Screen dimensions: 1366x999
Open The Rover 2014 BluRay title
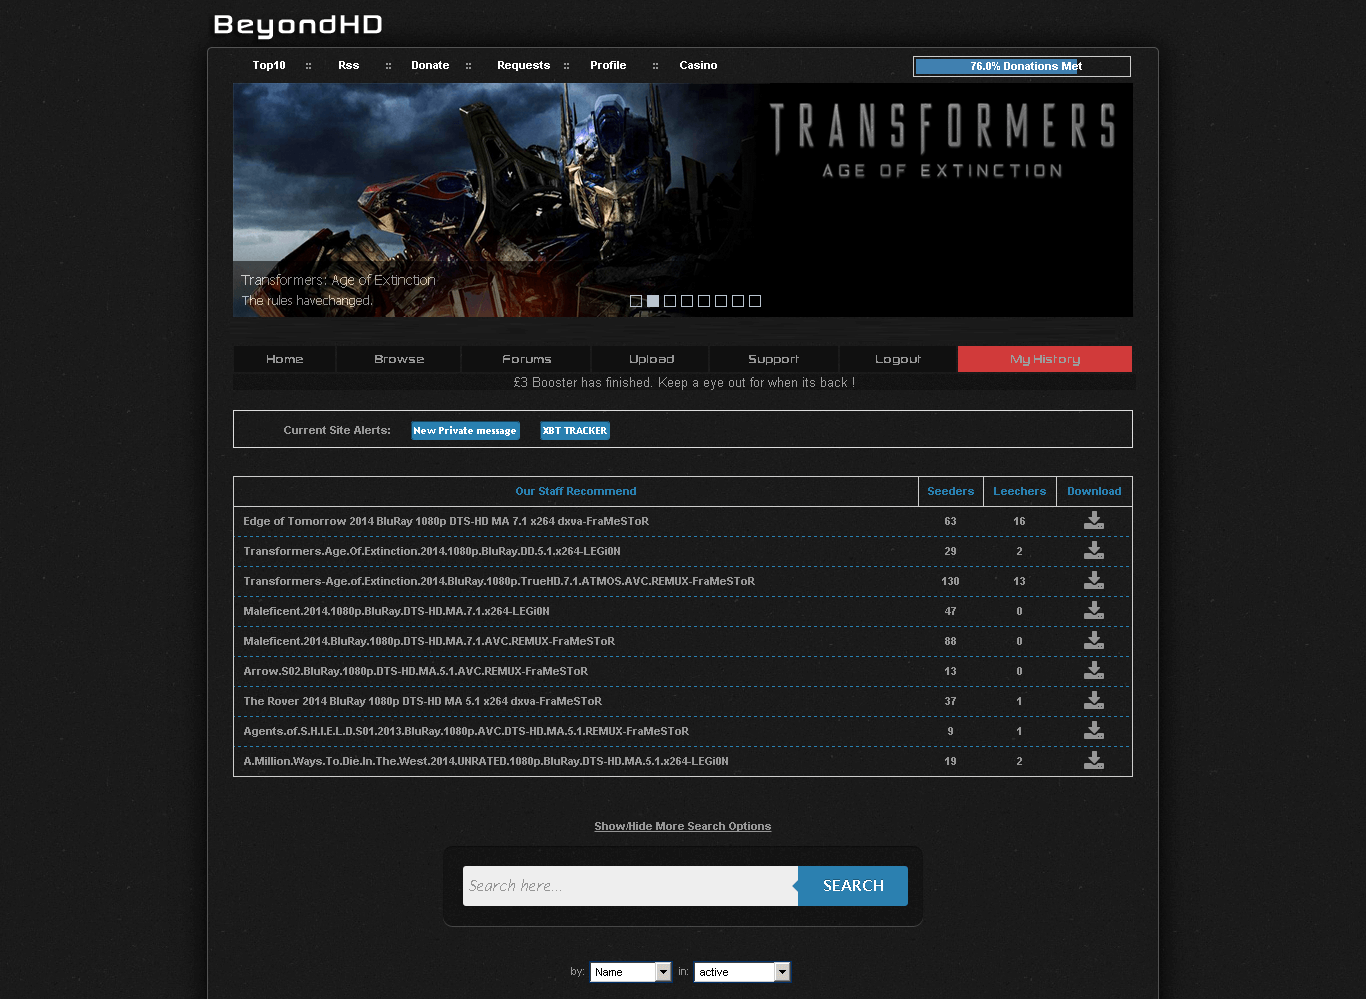tap(422, 701)
